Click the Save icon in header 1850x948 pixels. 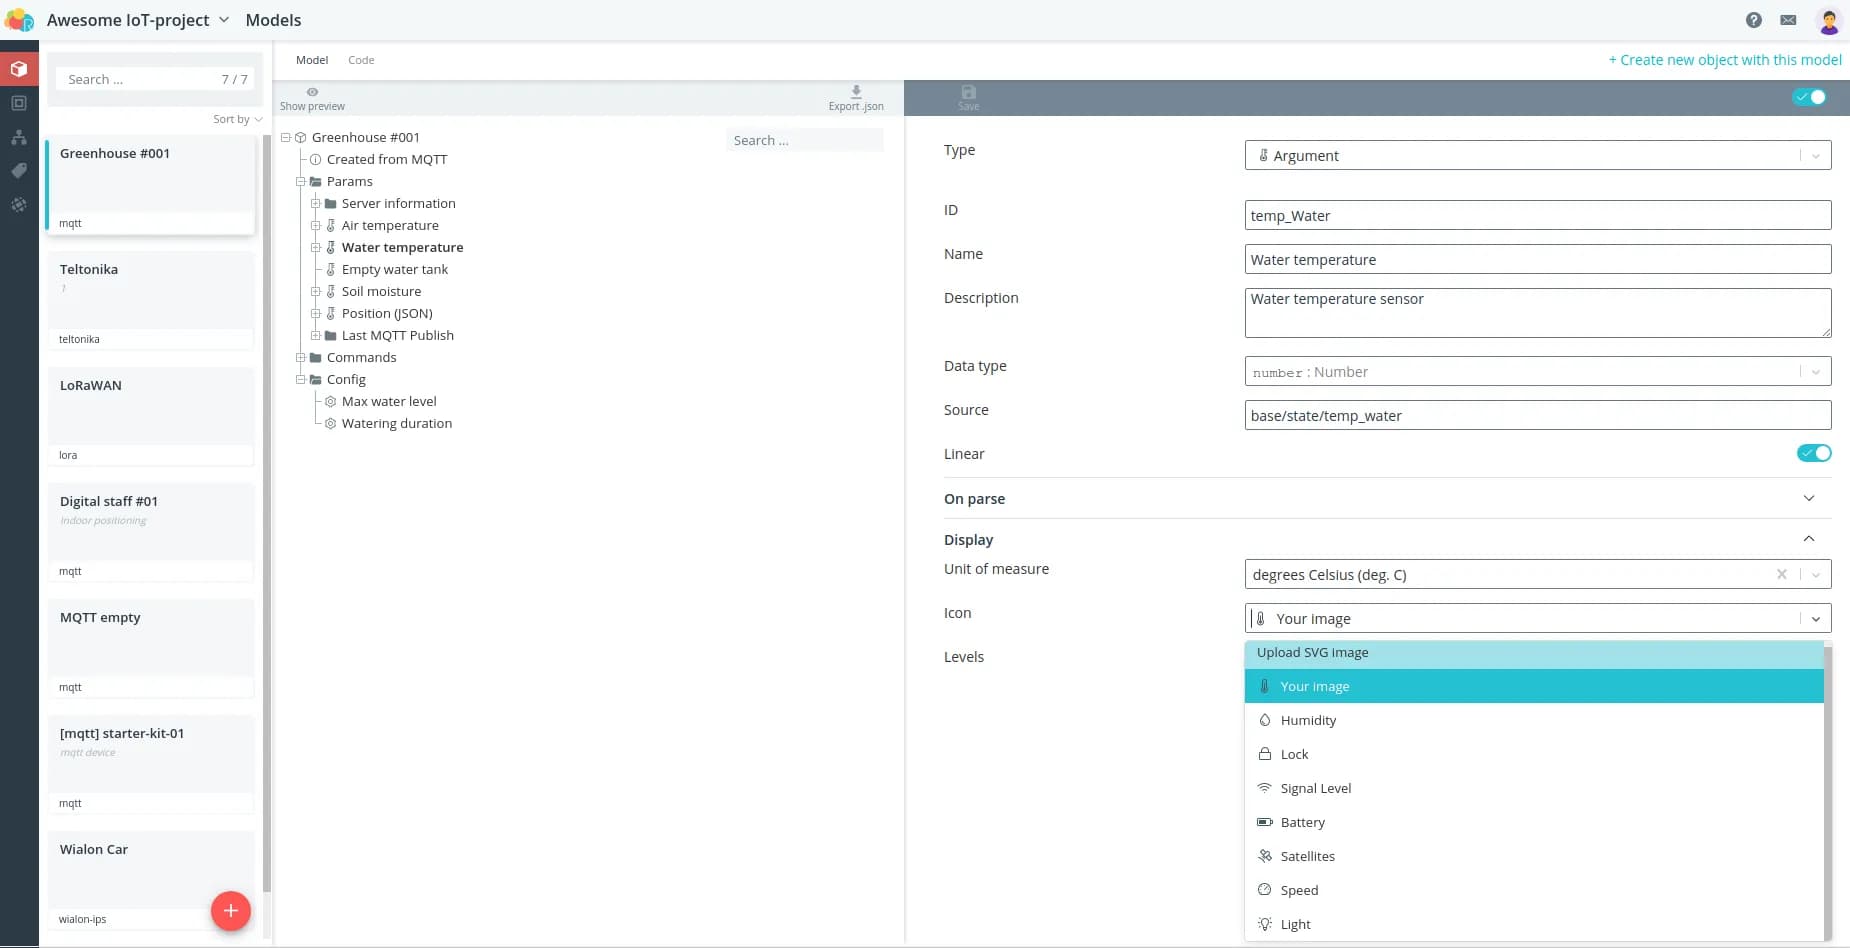tap(968, 93)
